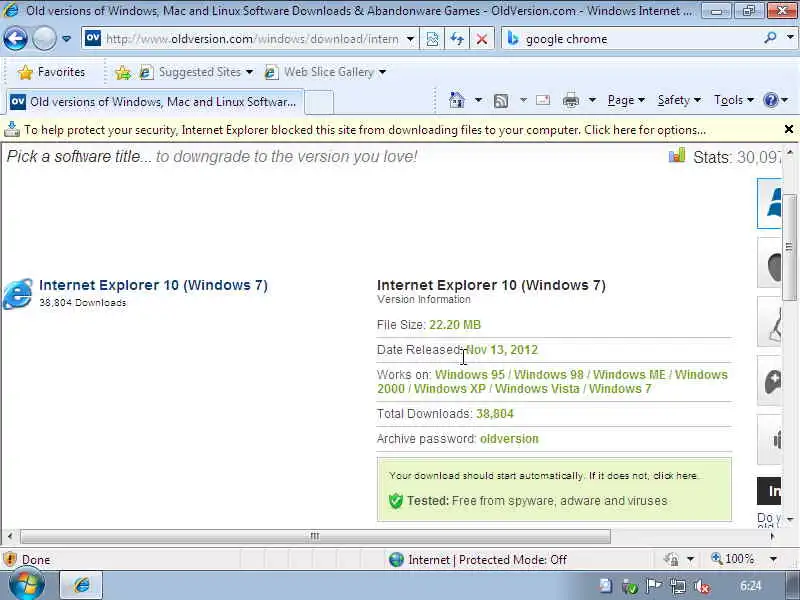Click the green Tested shield icon

point(395,501)
